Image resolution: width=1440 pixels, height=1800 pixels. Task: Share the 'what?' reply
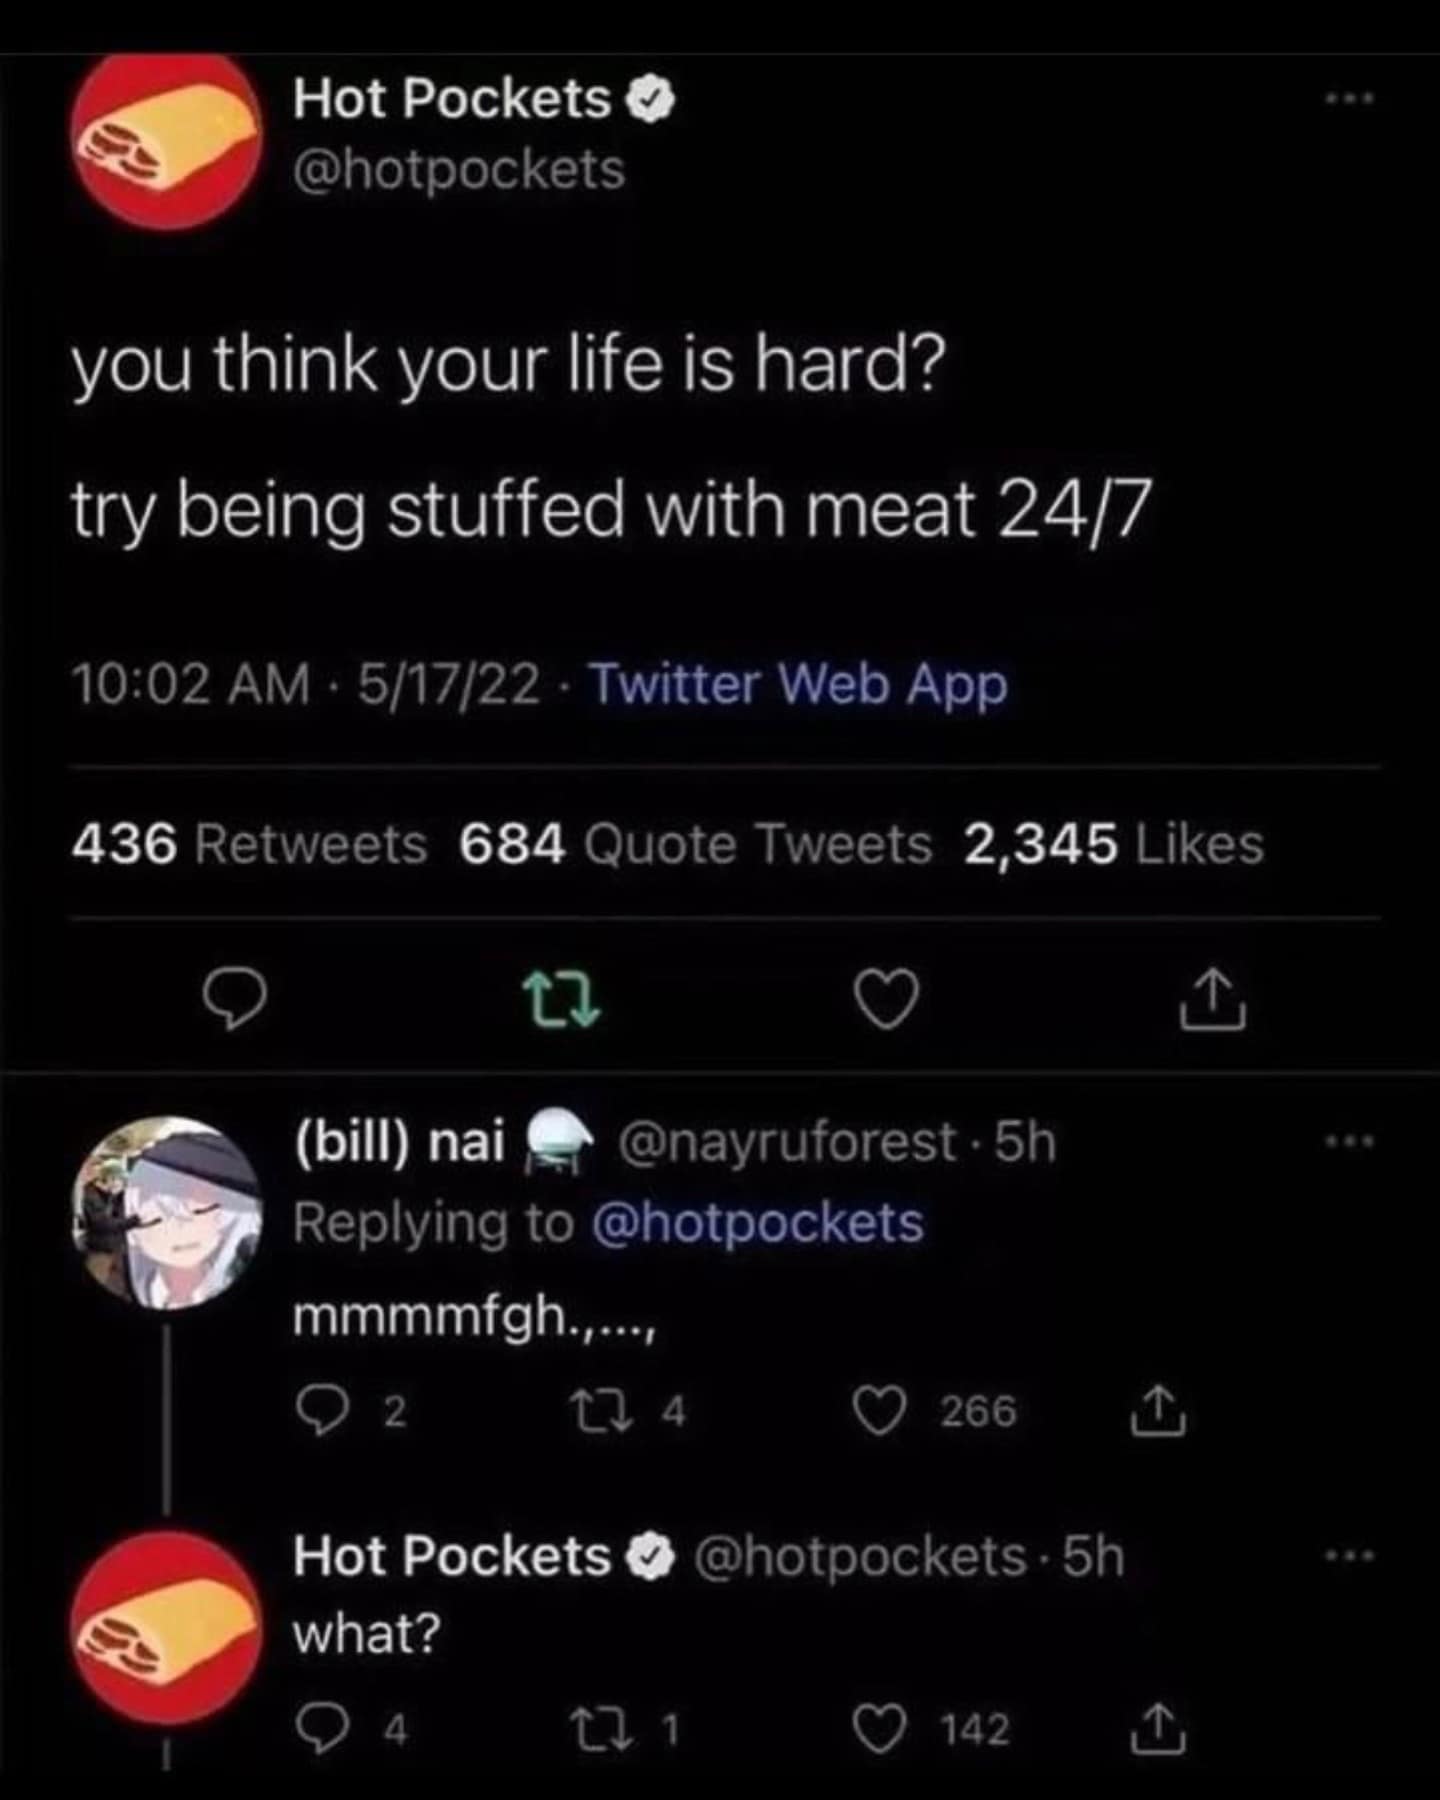pyautogui.click(x=1159, y=1730)
